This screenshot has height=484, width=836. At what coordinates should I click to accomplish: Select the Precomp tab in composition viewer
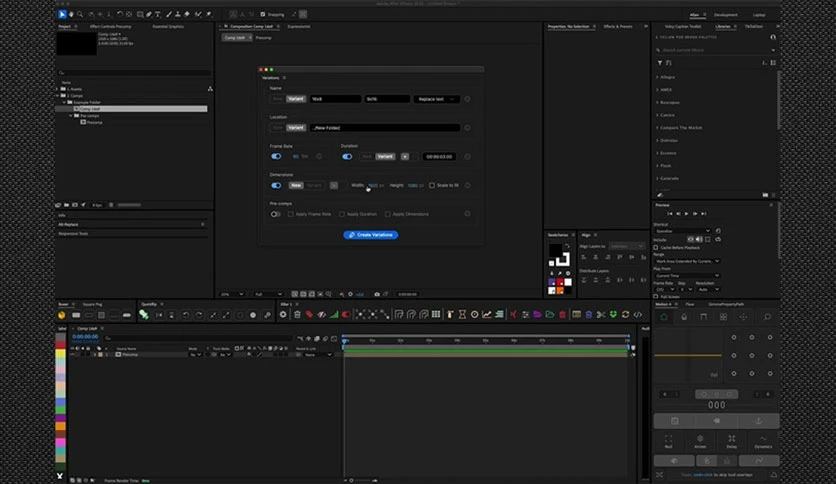[263, 38]
